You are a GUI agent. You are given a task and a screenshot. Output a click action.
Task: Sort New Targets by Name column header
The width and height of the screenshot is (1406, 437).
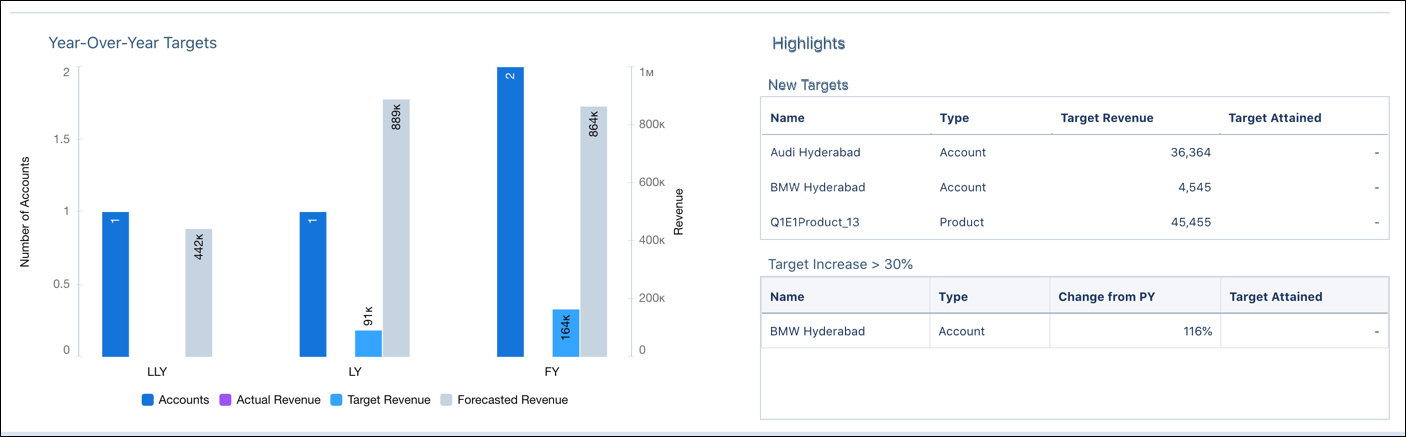click(788, 118)
